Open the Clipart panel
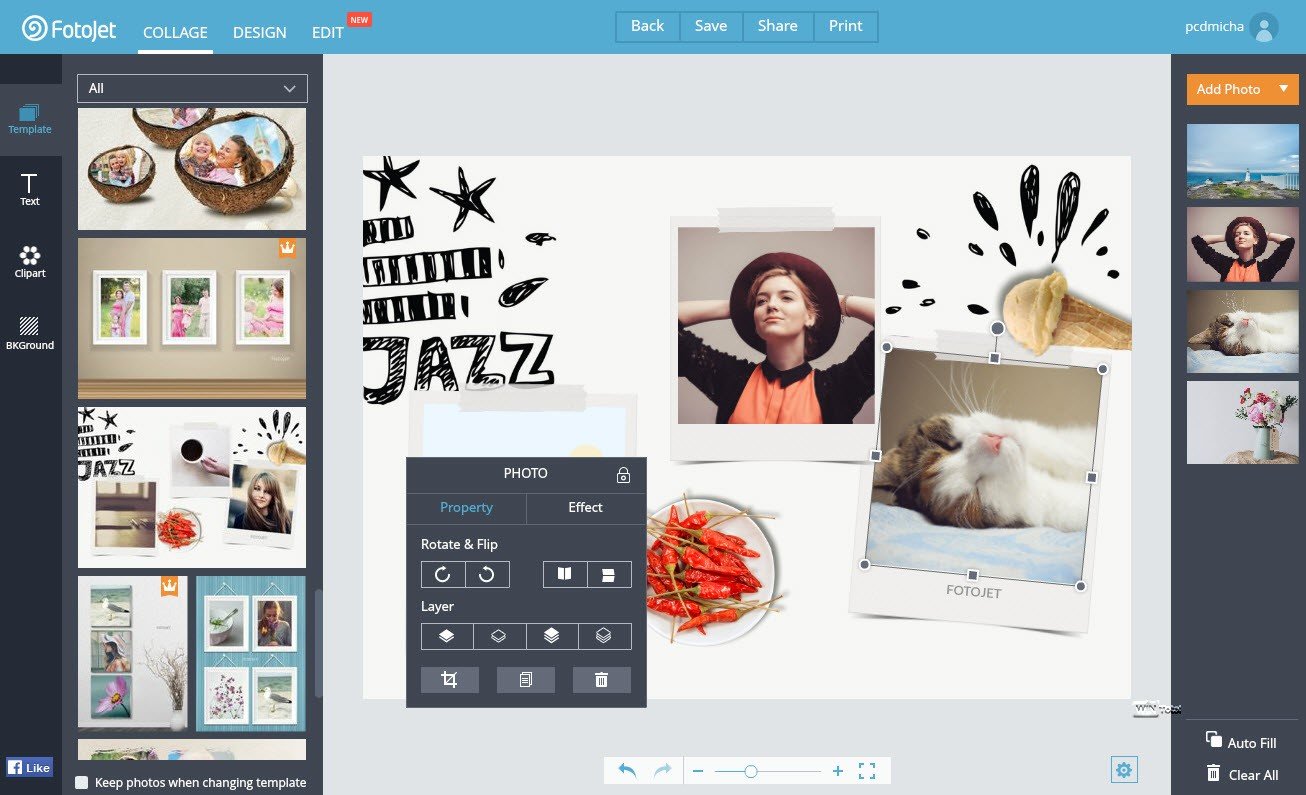 click(x=30, y=262)
